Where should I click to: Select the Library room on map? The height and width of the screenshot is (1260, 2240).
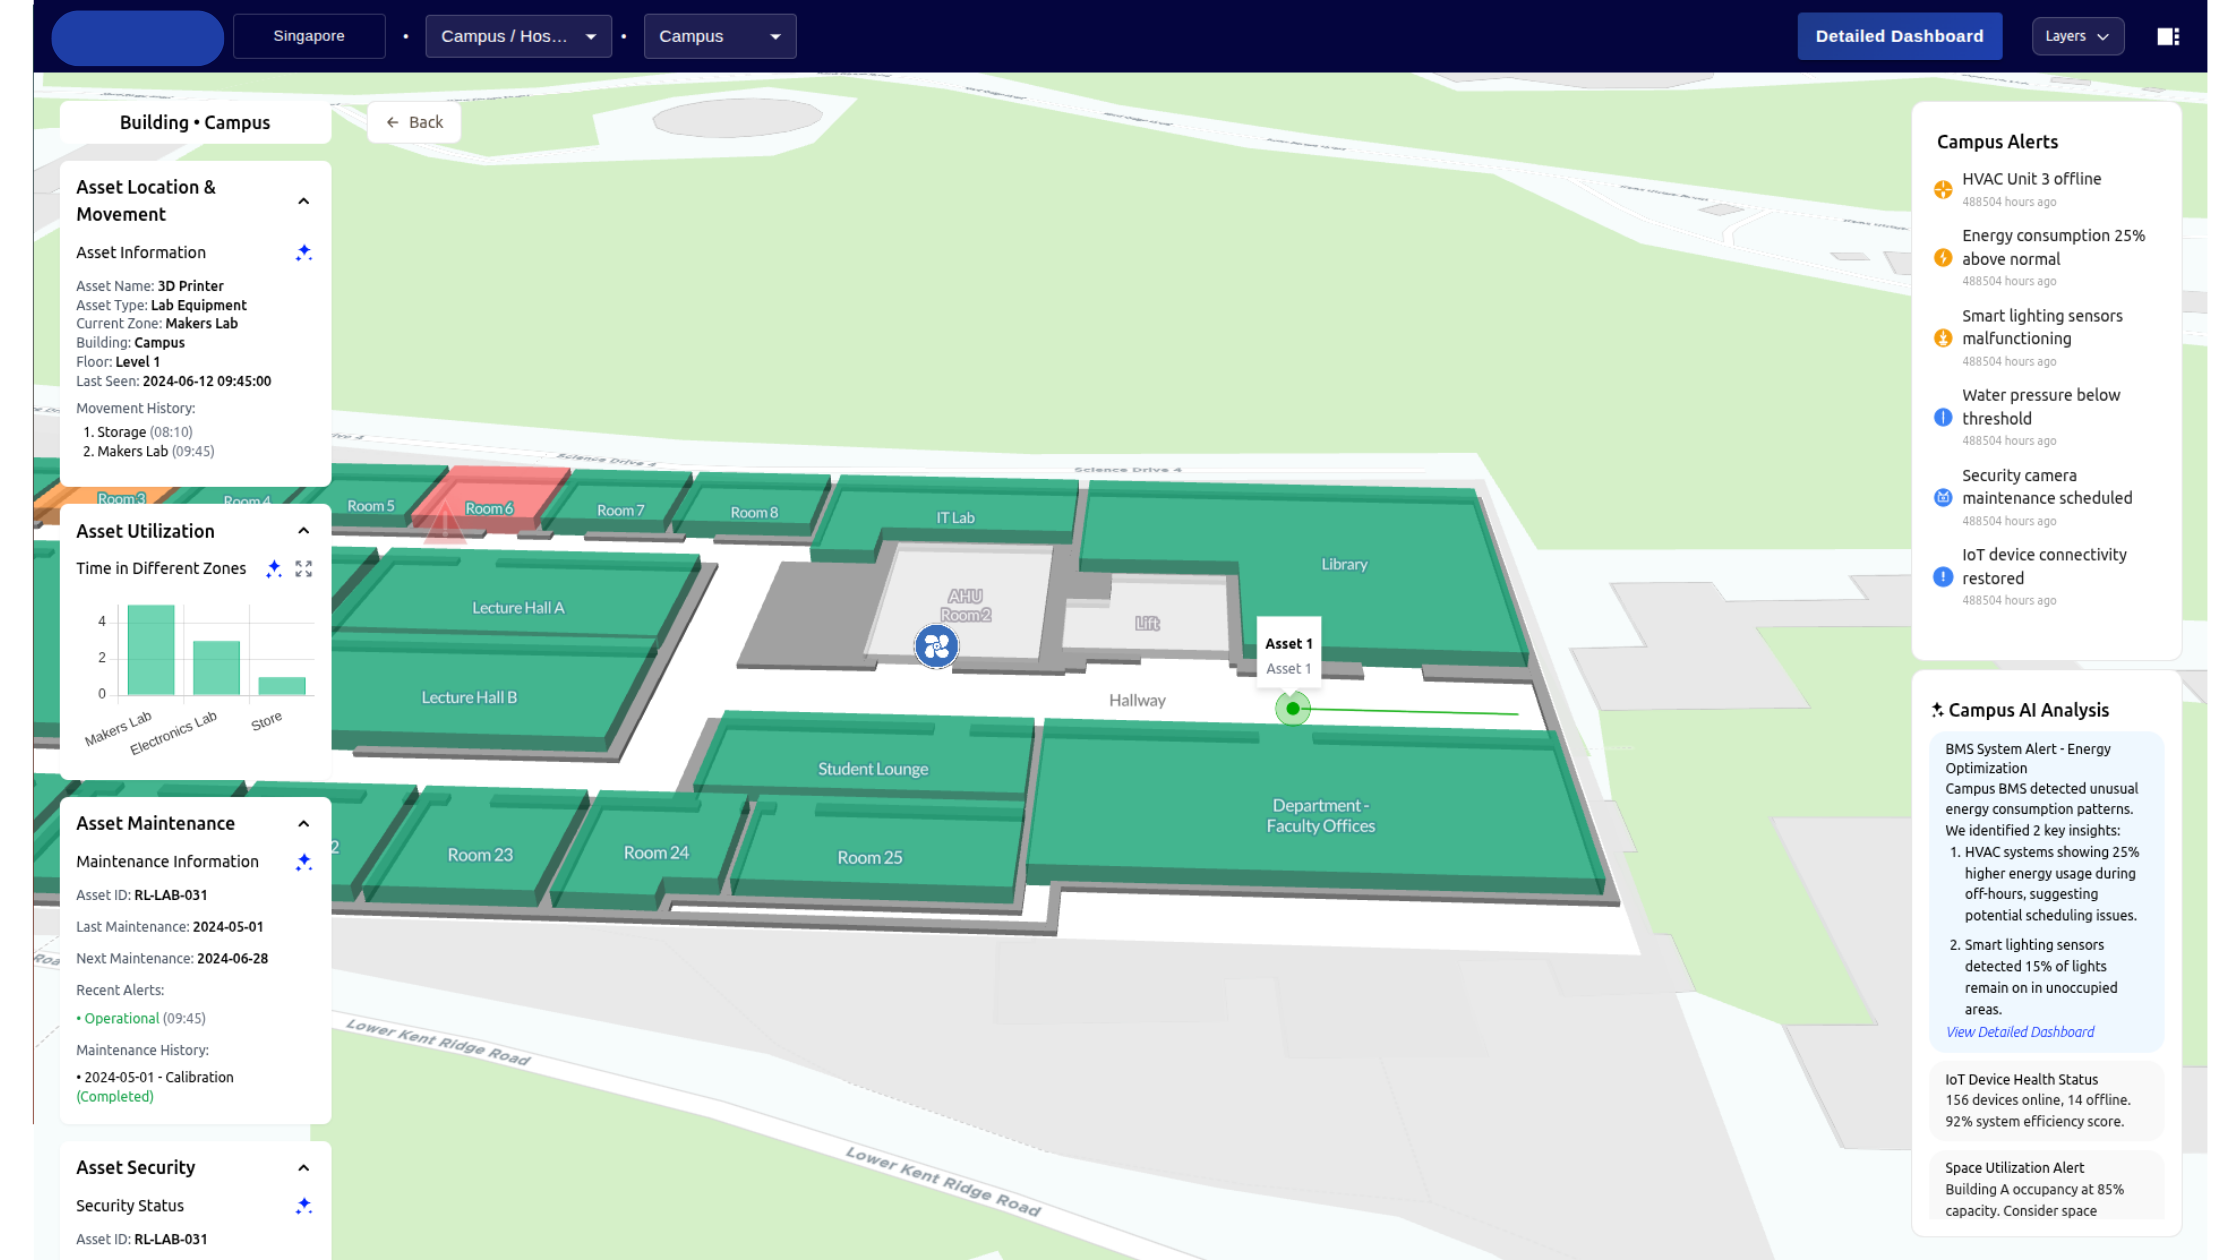(x=1344, y=564)
